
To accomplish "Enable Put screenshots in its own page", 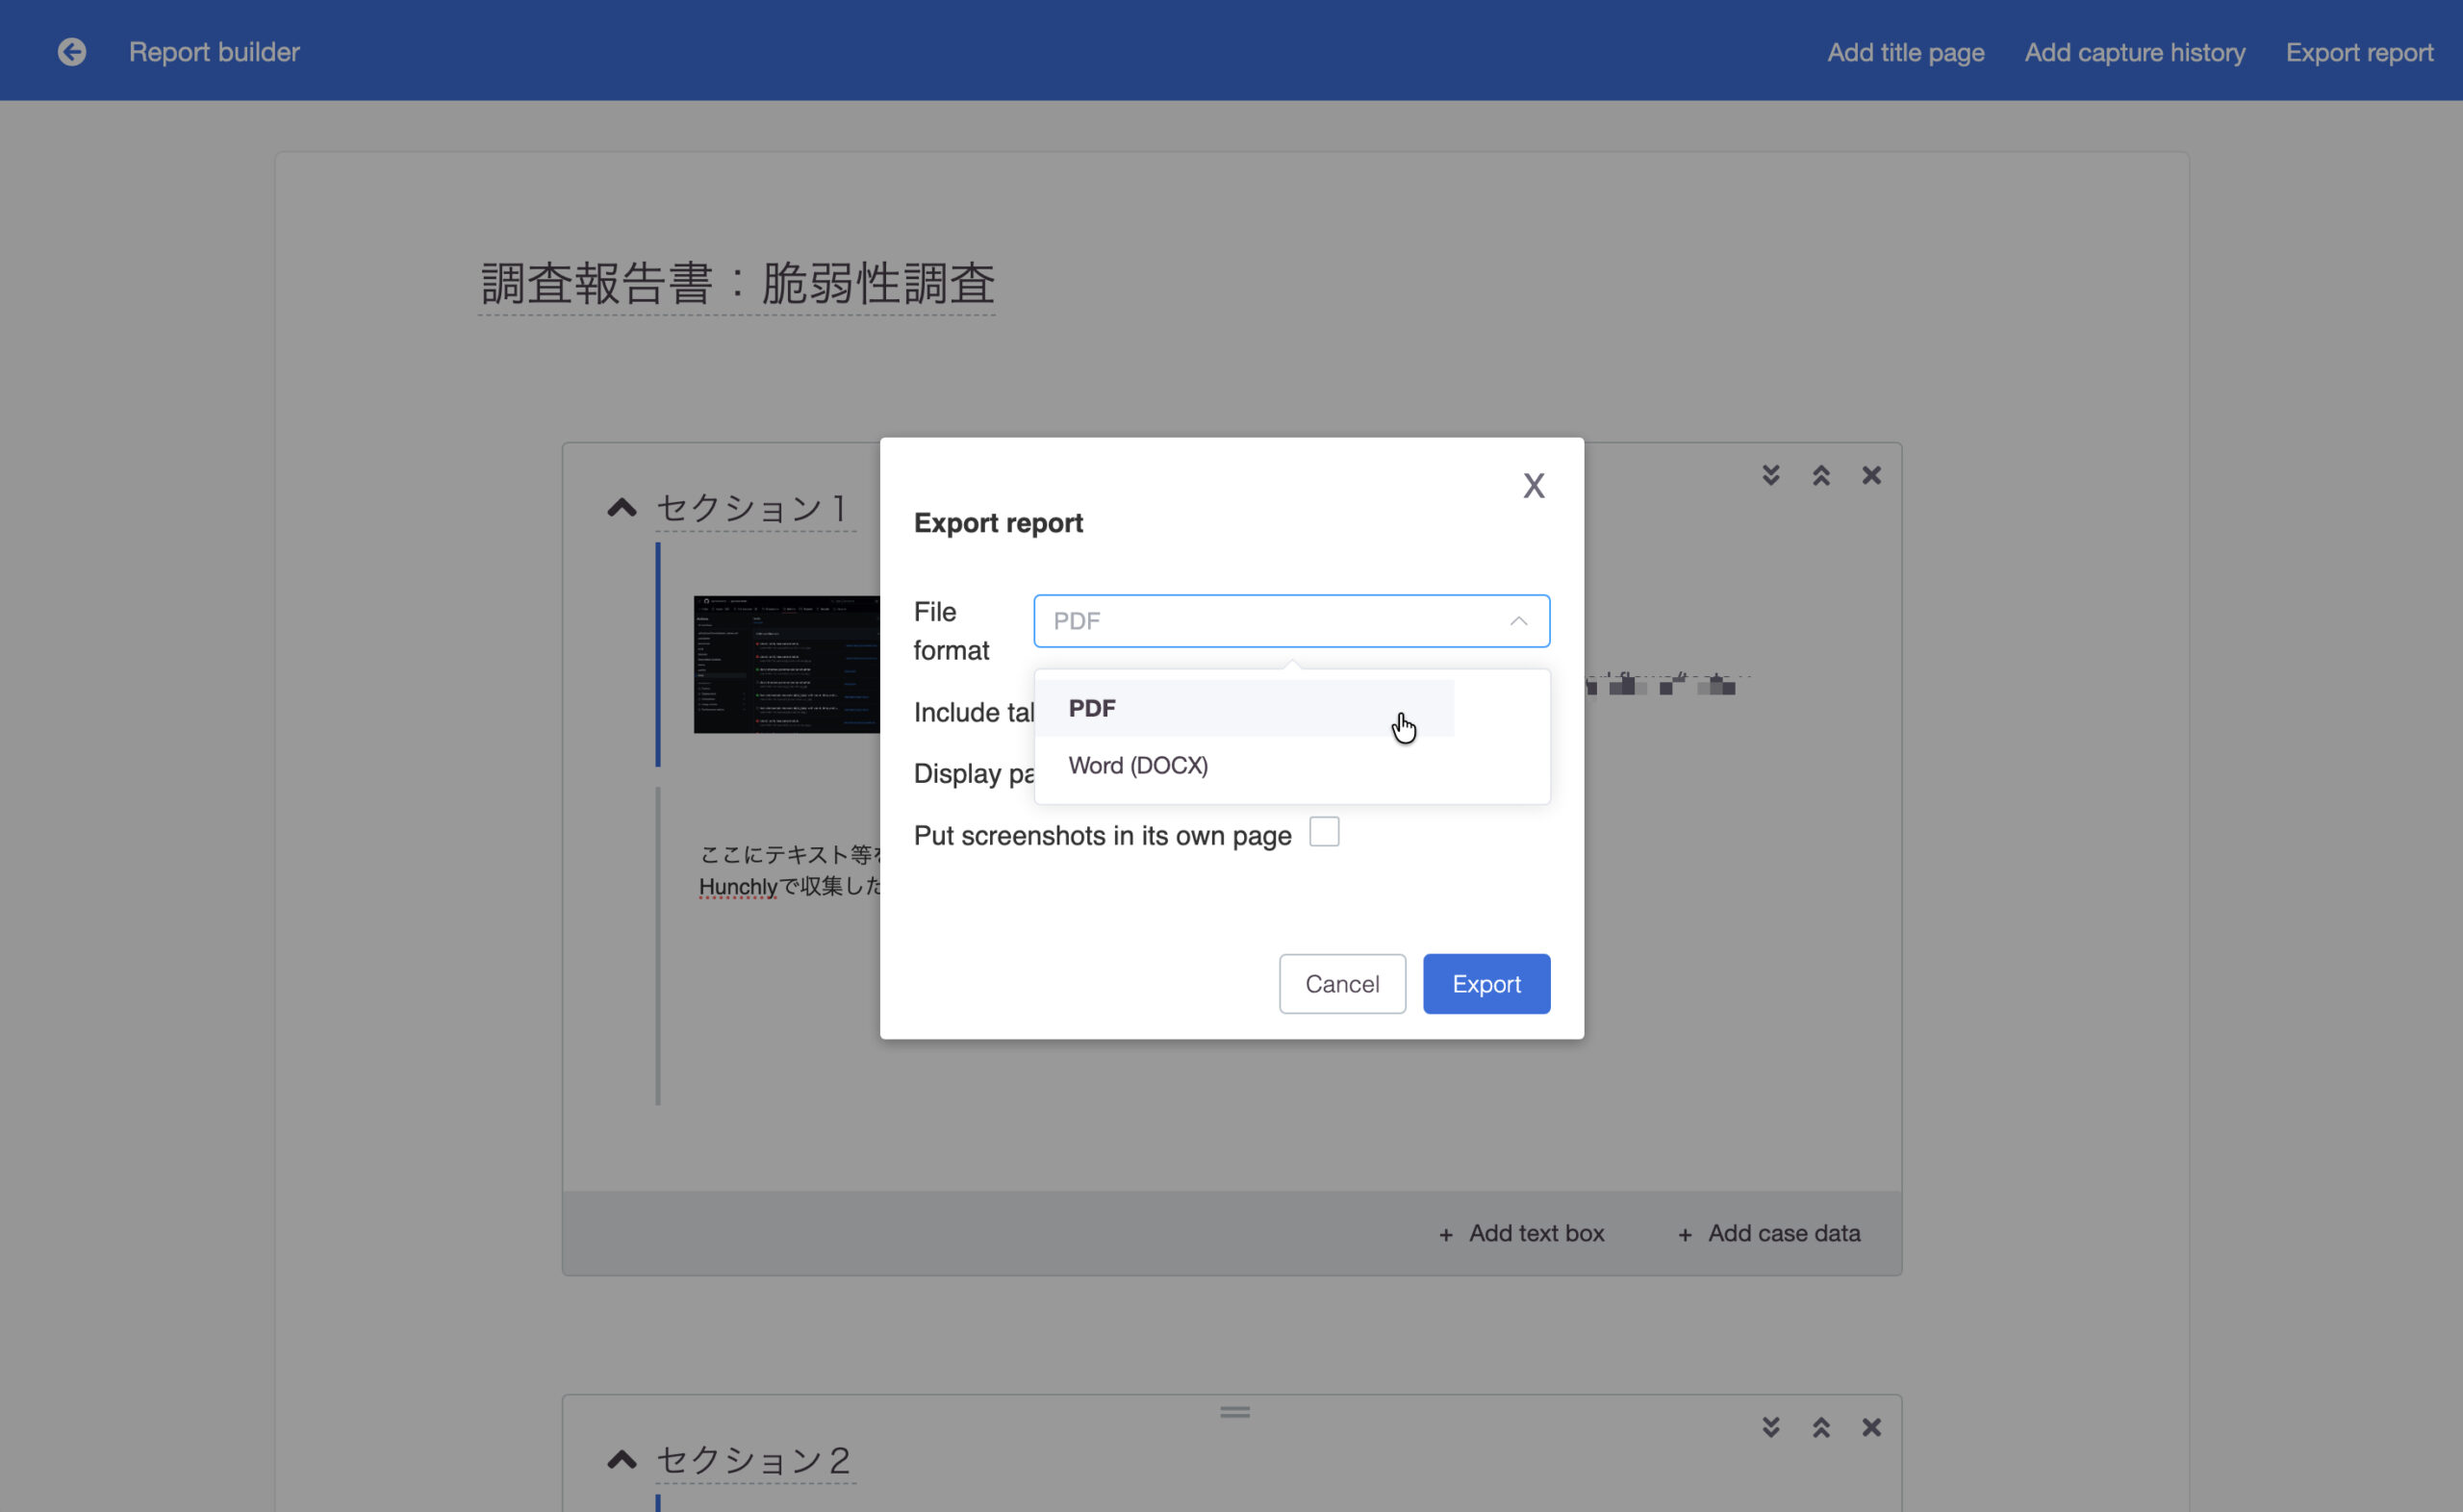I will (x=1323, y=832).
